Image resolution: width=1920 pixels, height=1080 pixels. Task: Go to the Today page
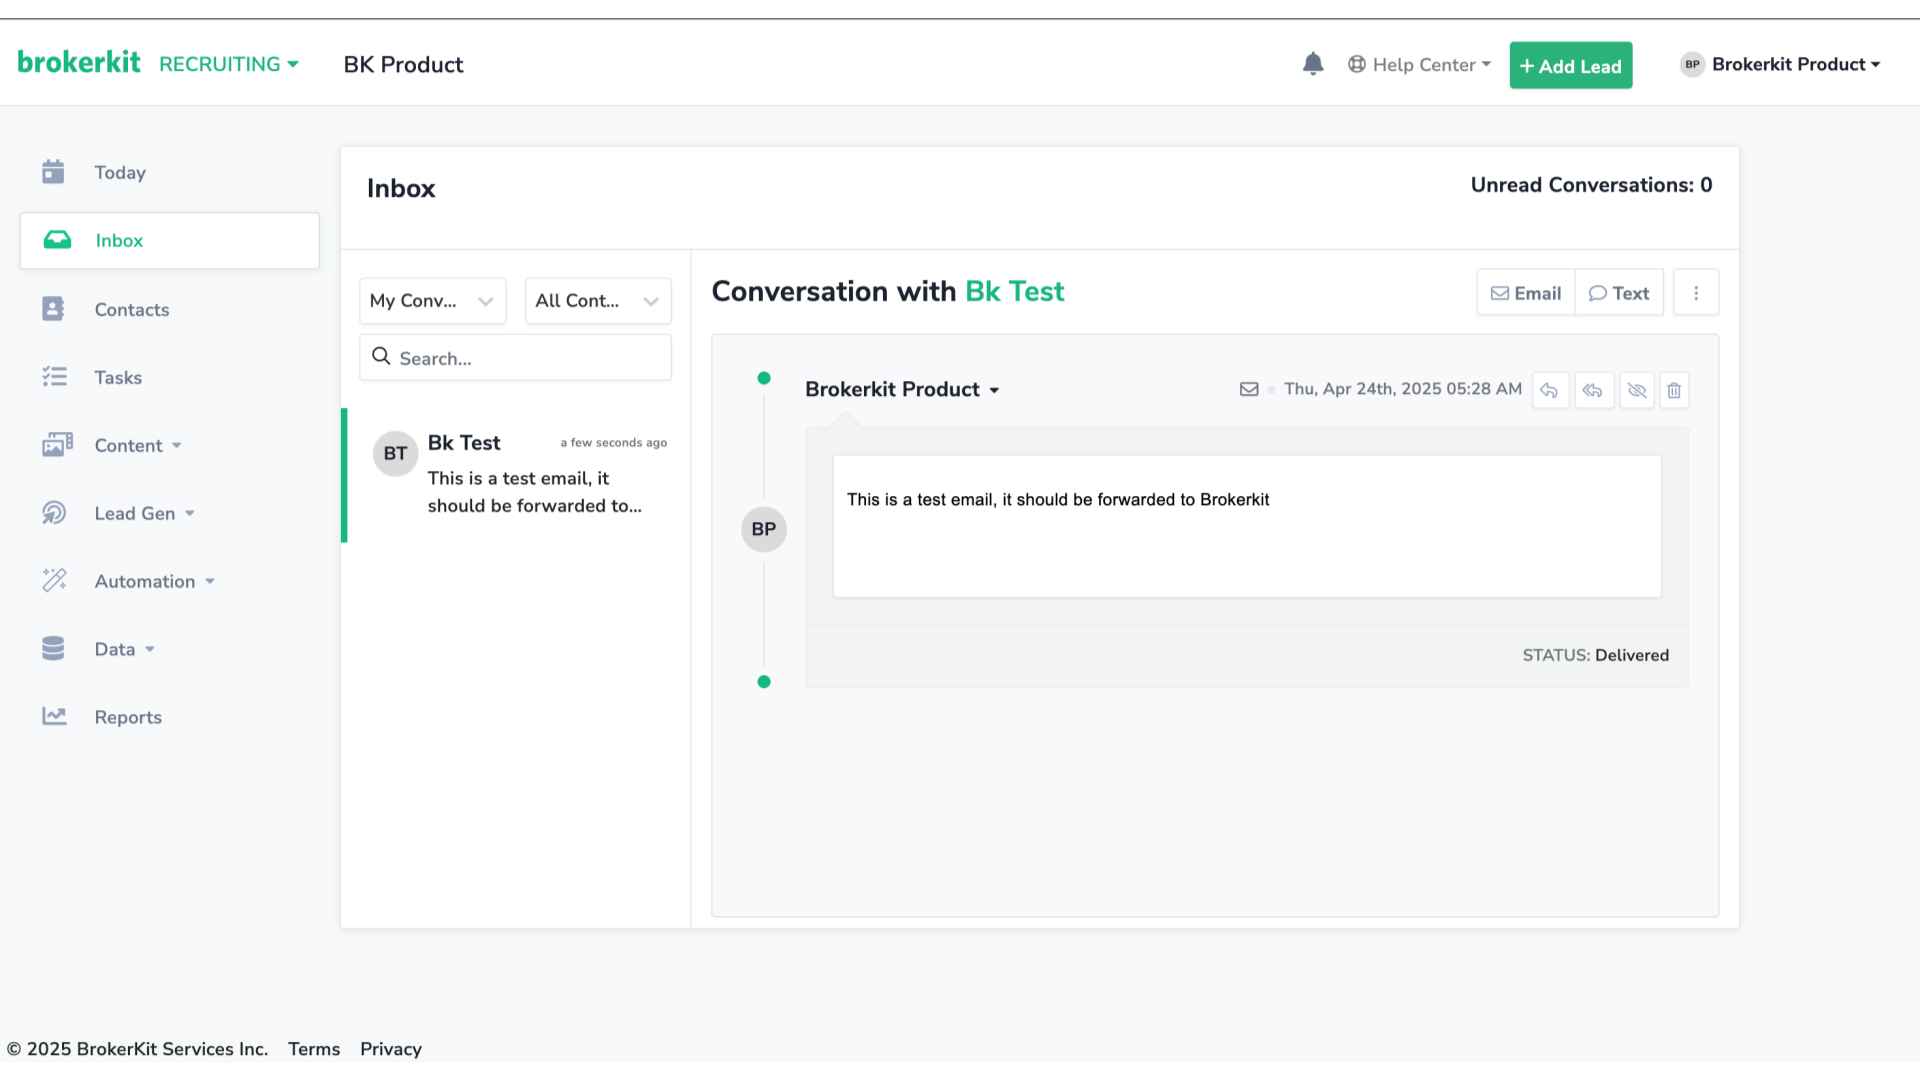point(120,172)
